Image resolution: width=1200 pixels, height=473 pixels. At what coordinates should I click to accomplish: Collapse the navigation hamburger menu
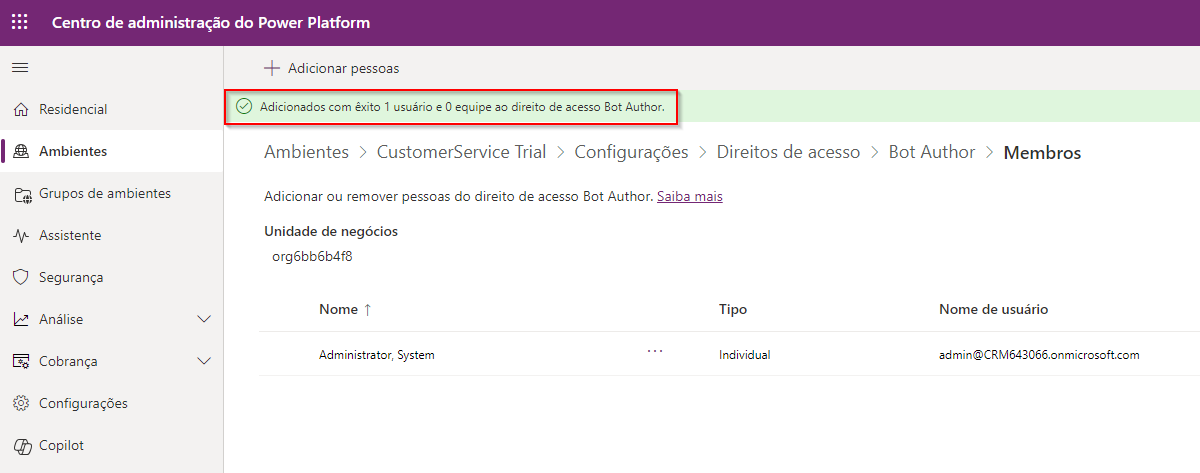(20, 67)
